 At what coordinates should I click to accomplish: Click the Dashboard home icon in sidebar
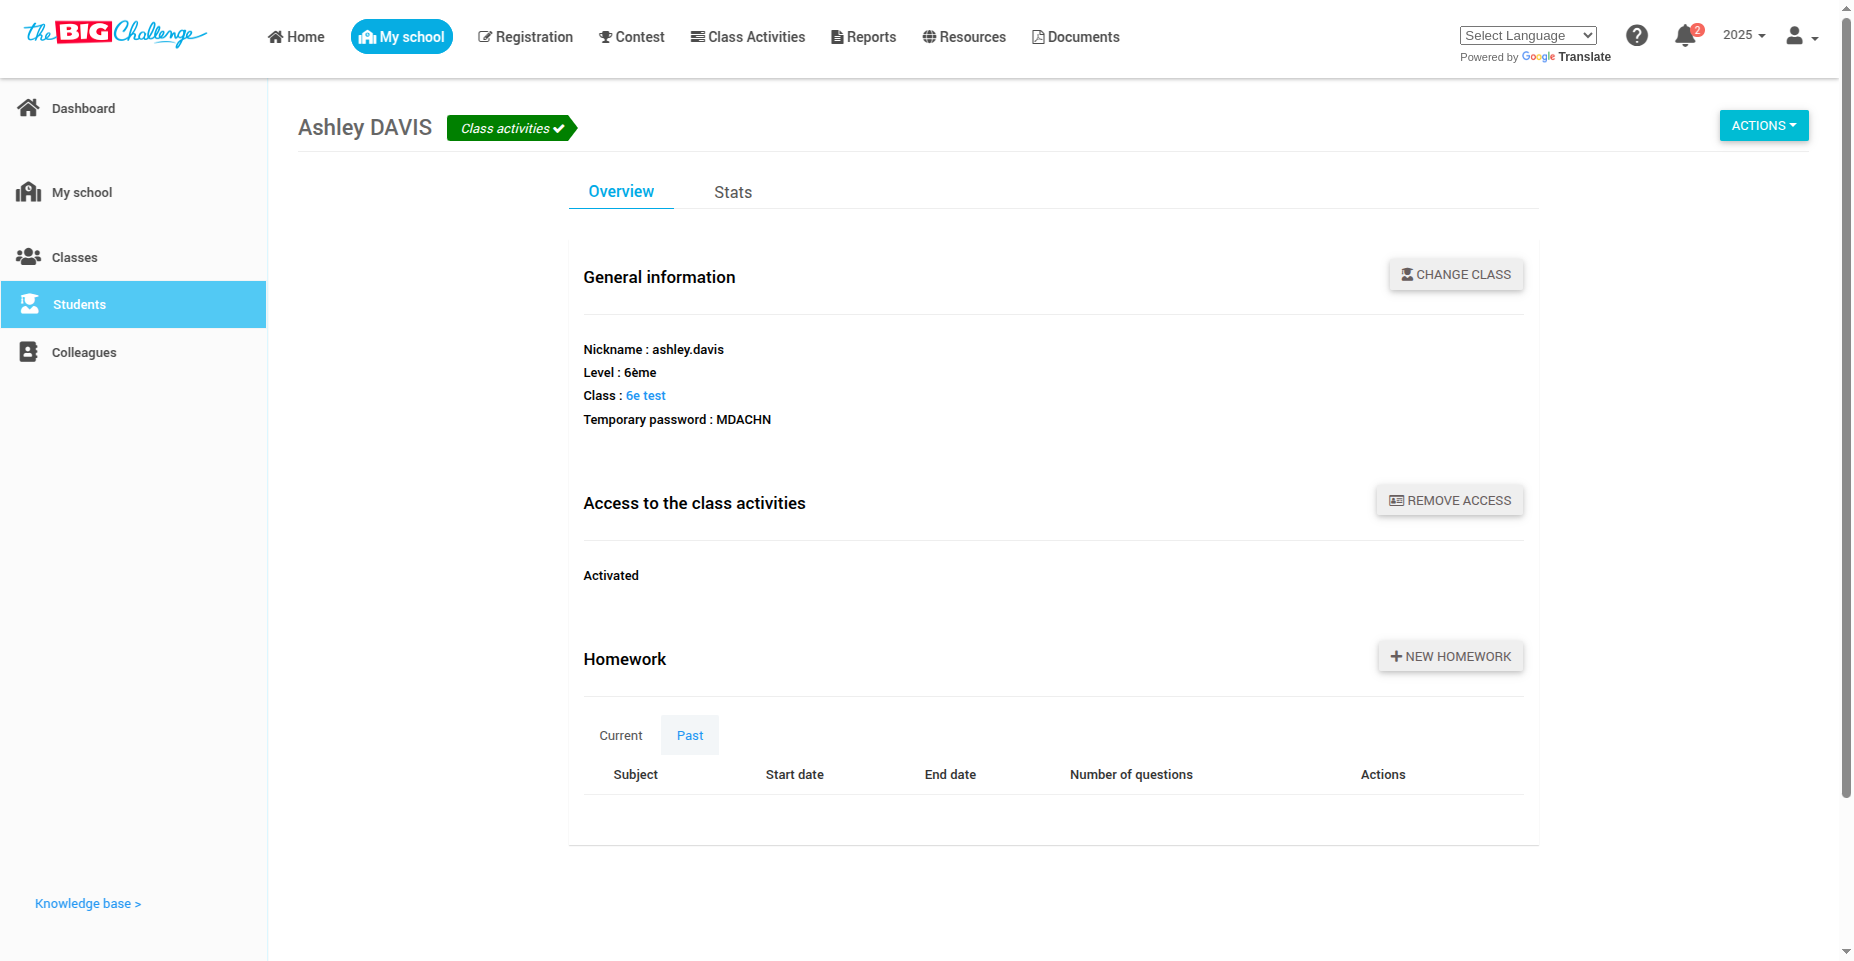28,108
